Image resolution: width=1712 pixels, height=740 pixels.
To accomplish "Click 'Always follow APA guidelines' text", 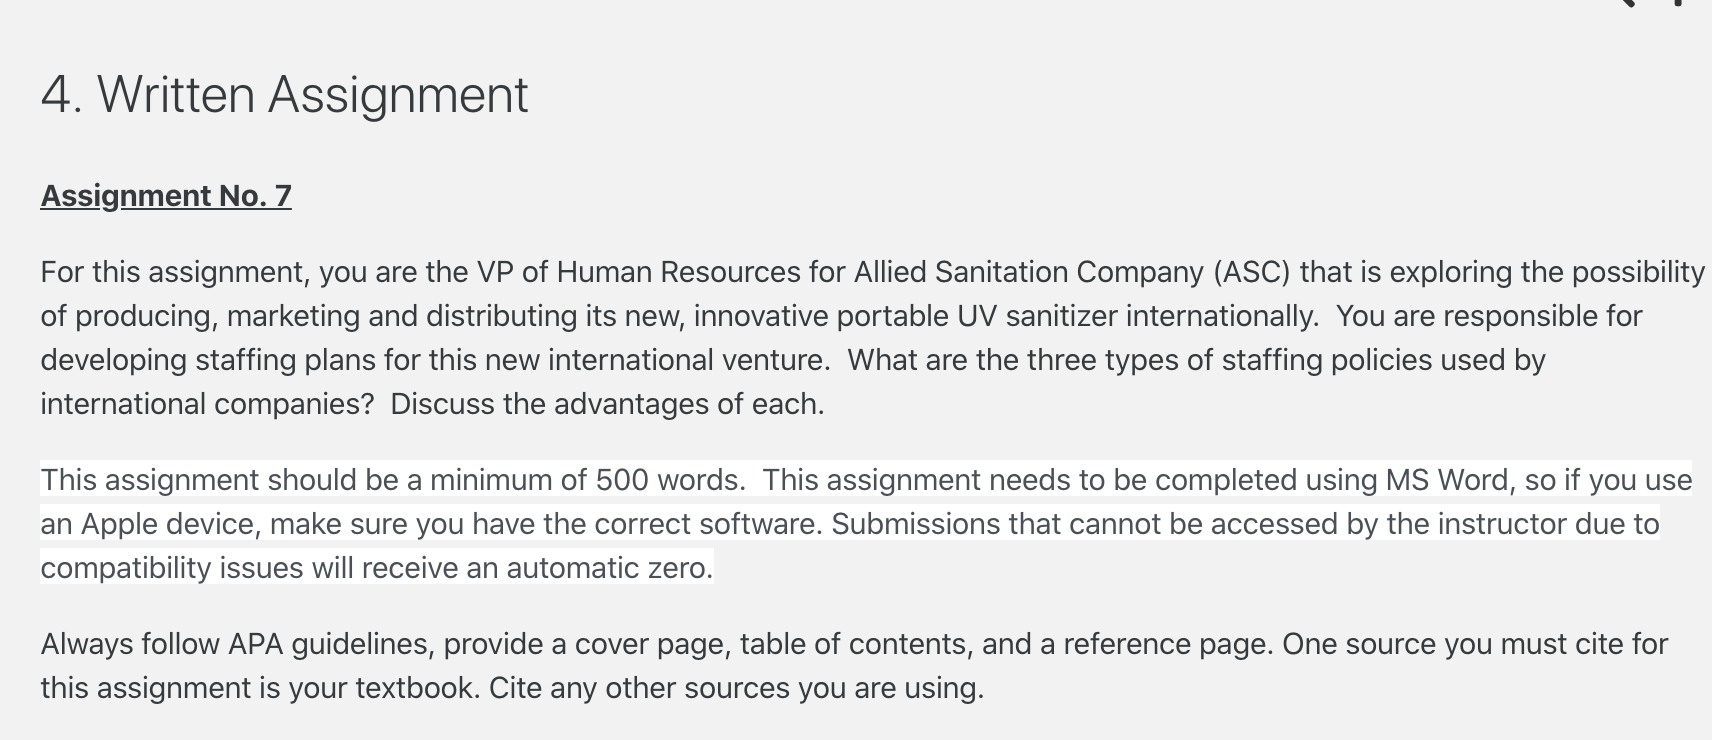I will point(236,644).
